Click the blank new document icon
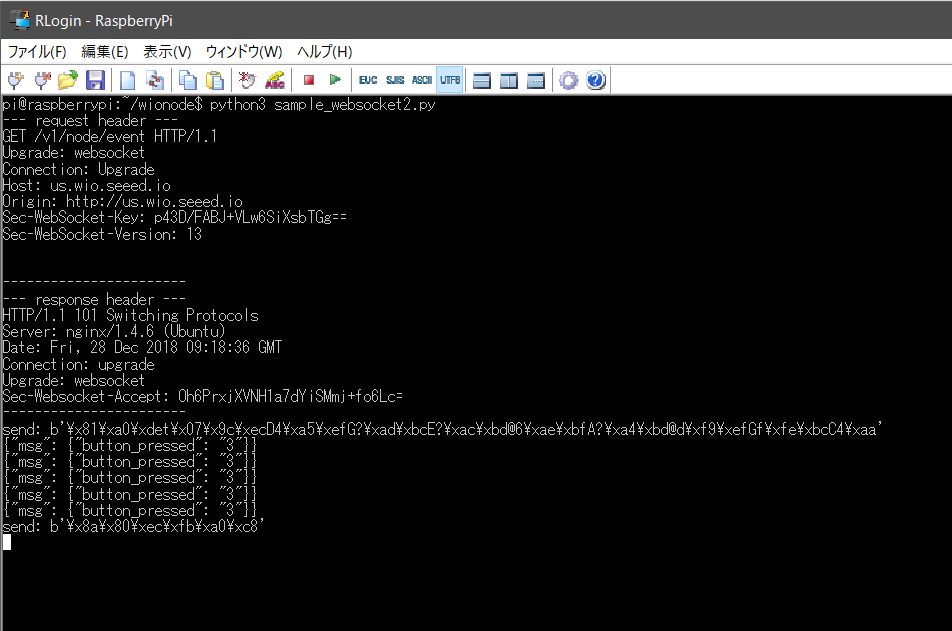 (x=128, y=80)
